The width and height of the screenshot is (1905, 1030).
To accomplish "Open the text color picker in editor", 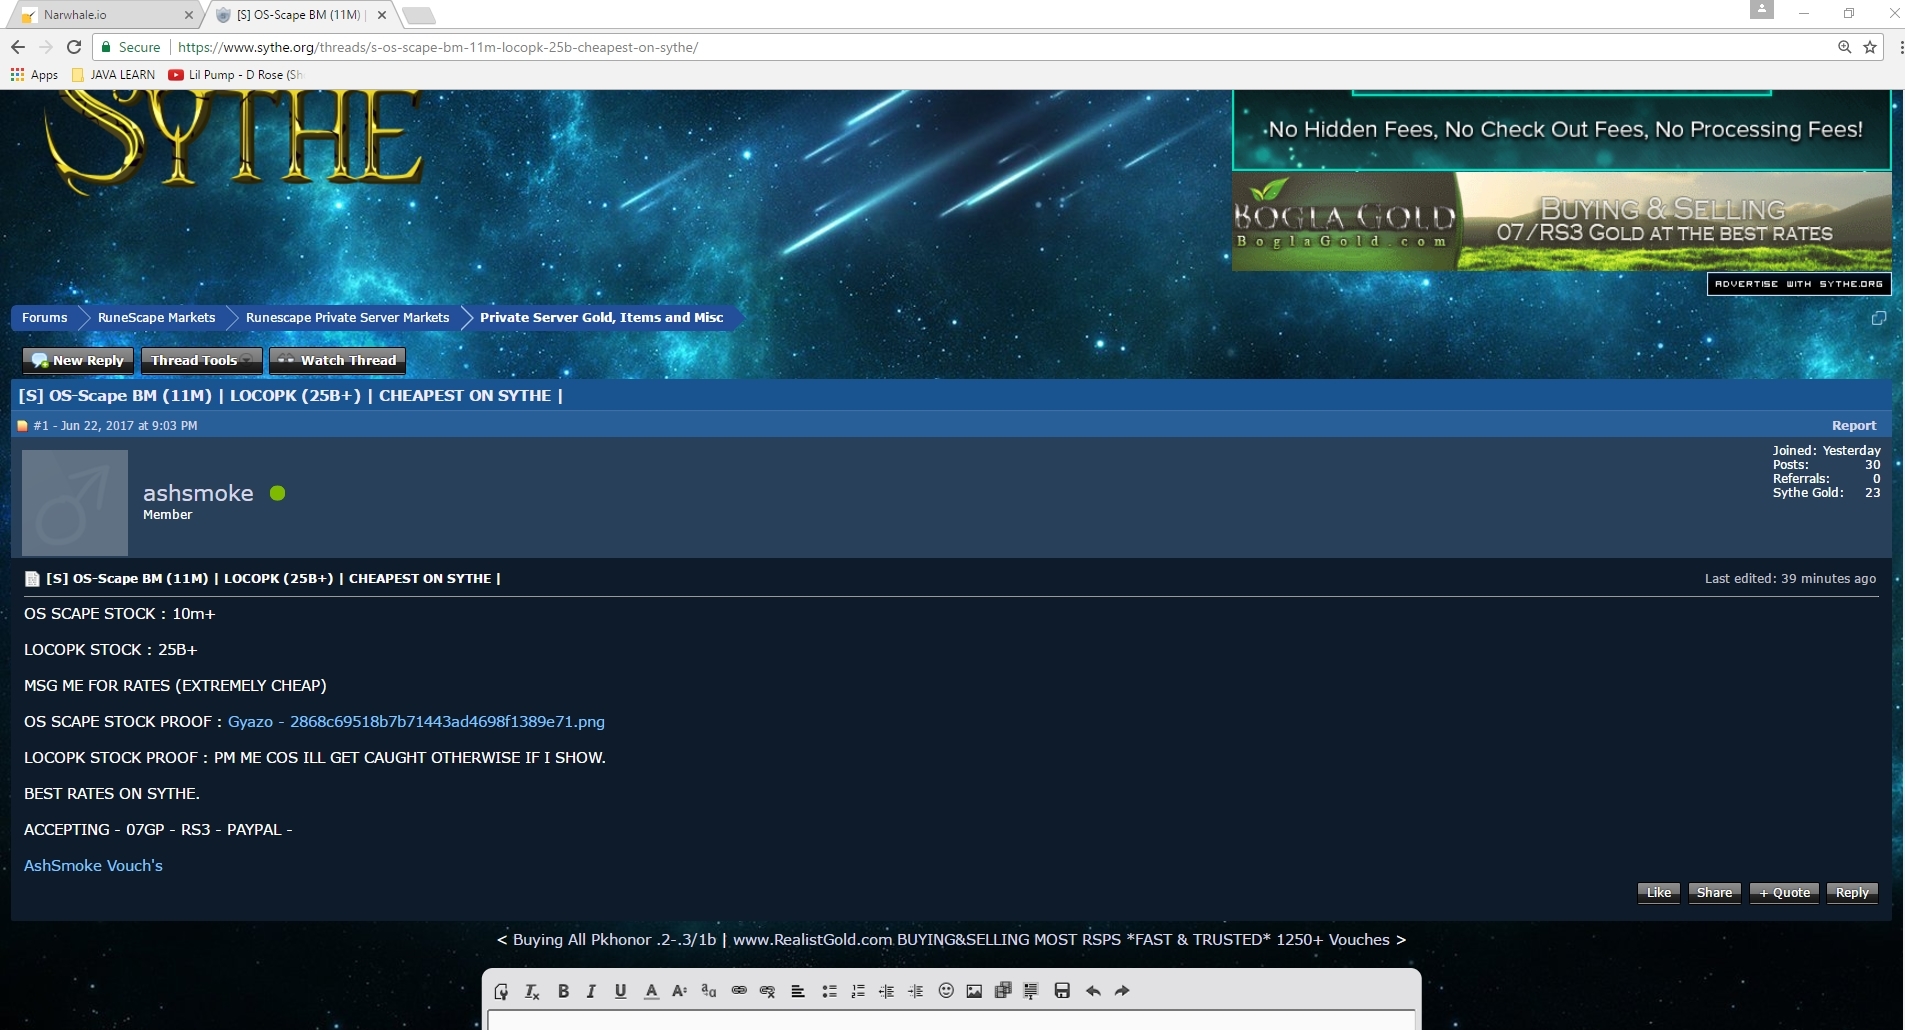I will click(651, 991).
